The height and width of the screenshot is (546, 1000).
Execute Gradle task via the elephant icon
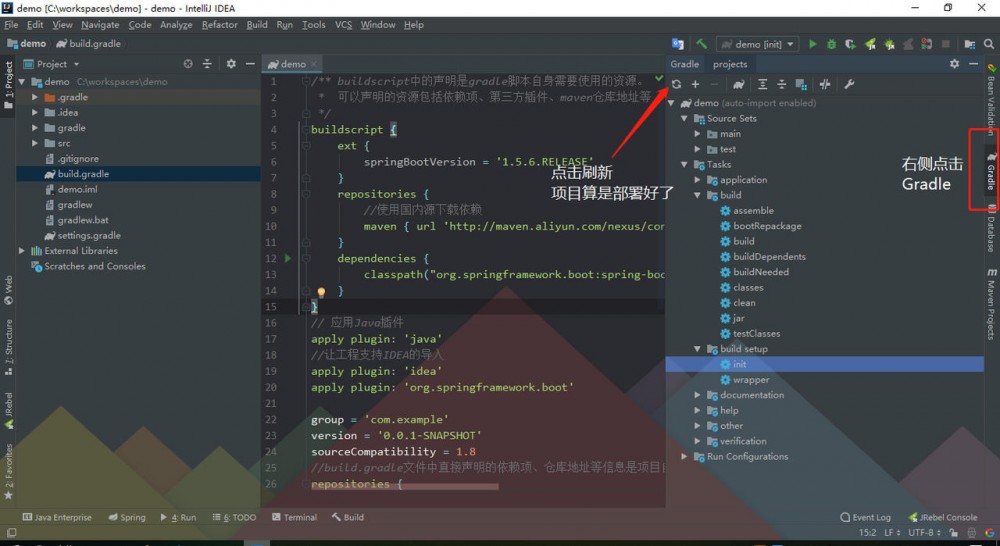pos(739,84)
